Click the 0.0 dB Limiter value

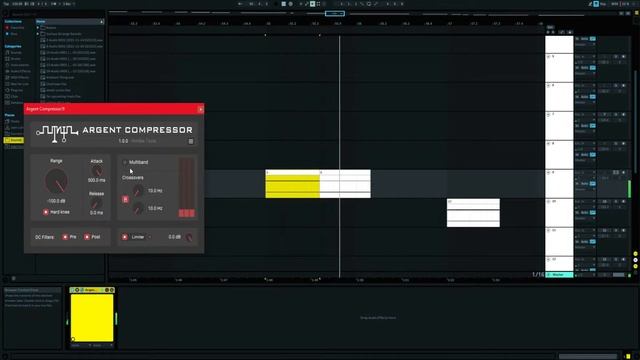pos(174,237)
